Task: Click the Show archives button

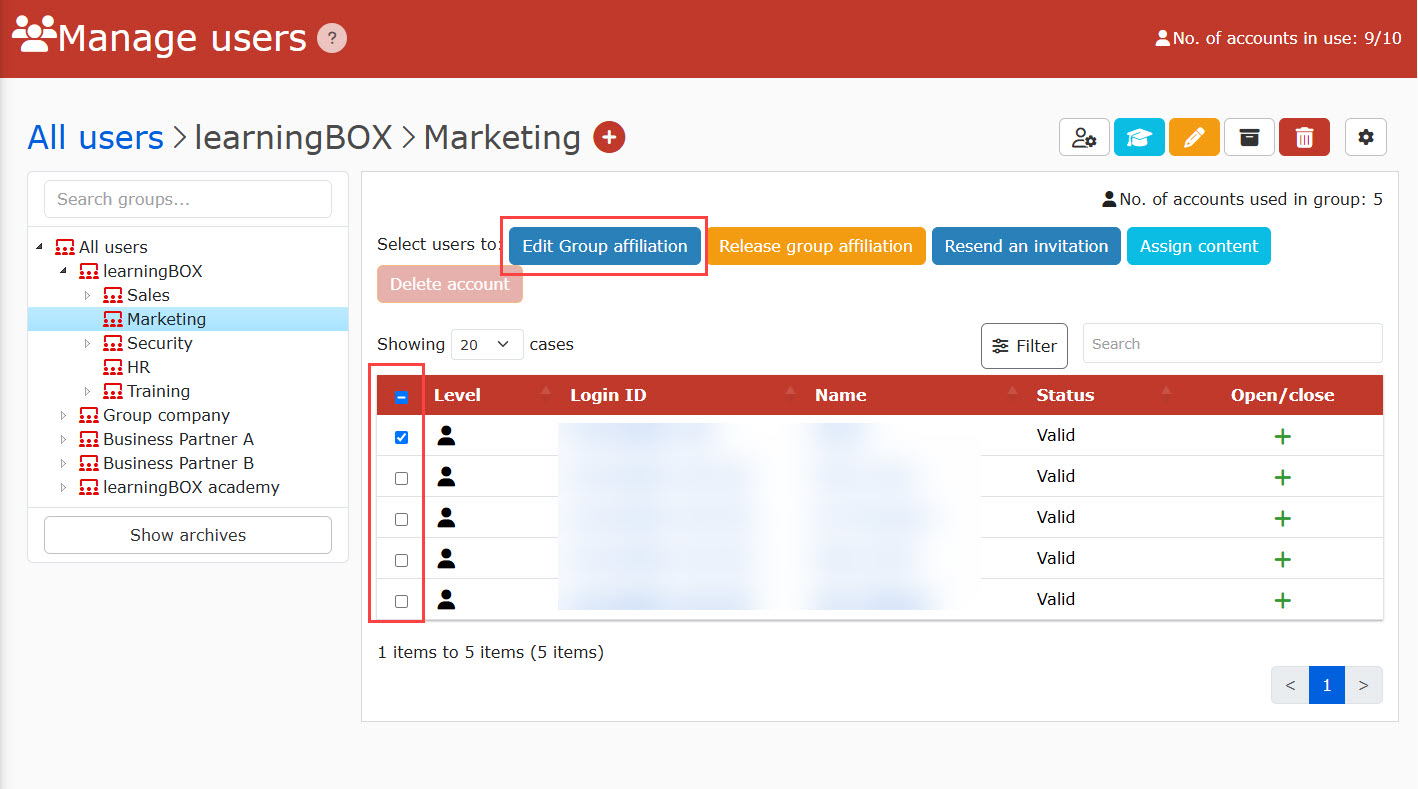Action: click(188, 535)
